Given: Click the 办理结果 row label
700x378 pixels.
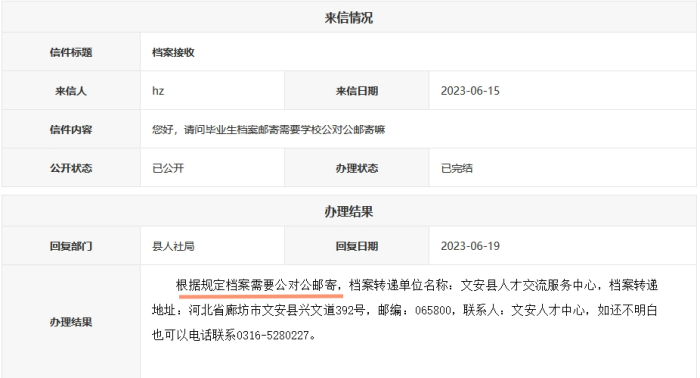Looking at the screenshot, I should [71, 322].
